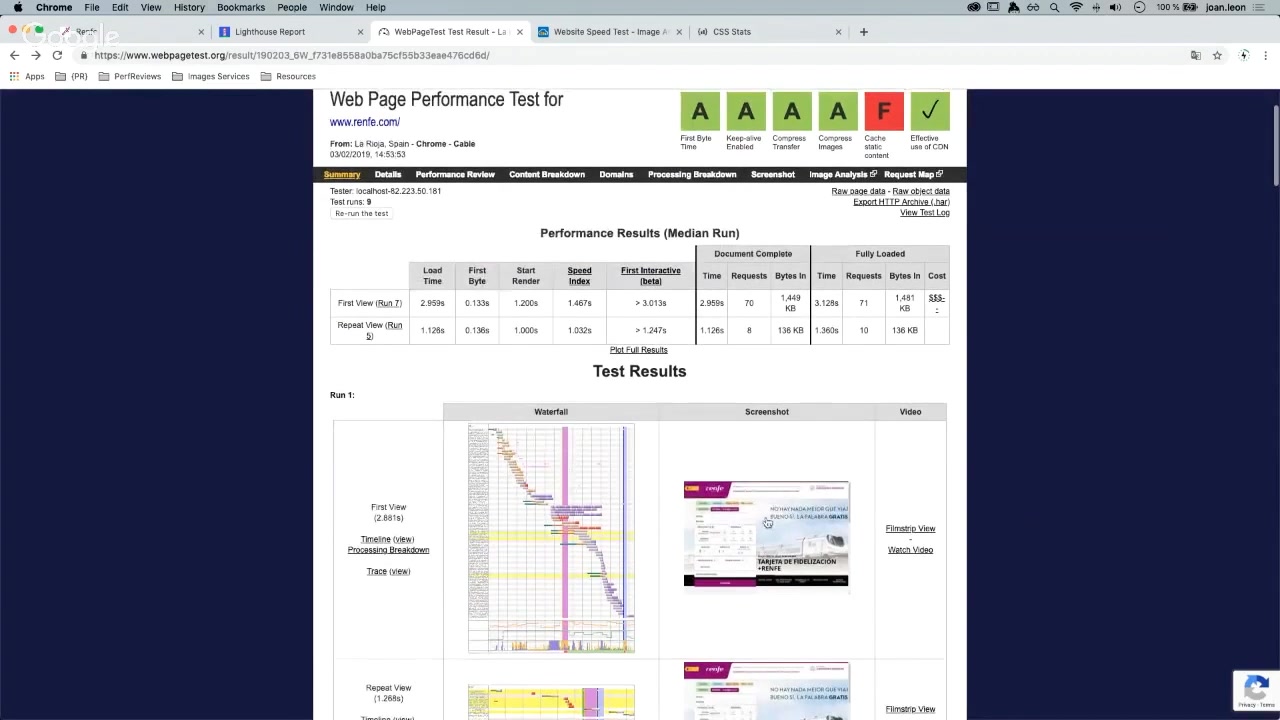Select the Summary navigation tab
This screenshot has width=1280, height=720.
click(x=342, y=174)
